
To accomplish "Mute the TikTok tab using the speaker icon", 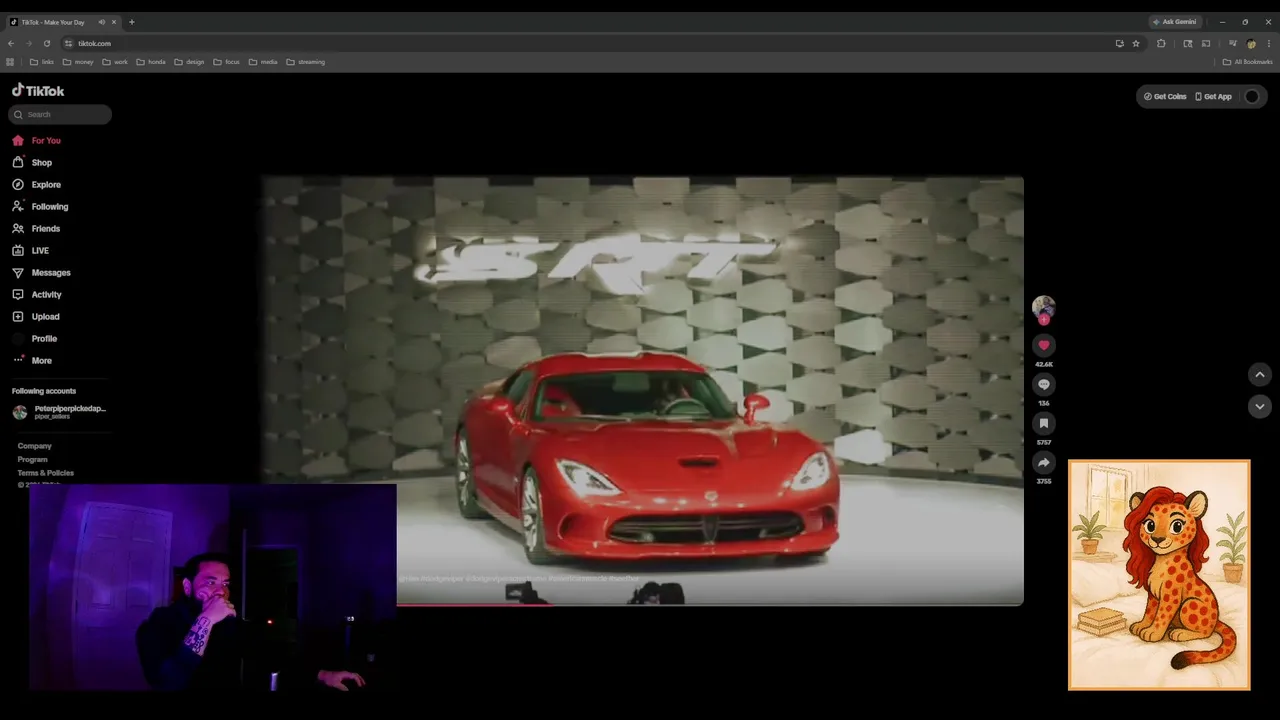I will 101,22.
